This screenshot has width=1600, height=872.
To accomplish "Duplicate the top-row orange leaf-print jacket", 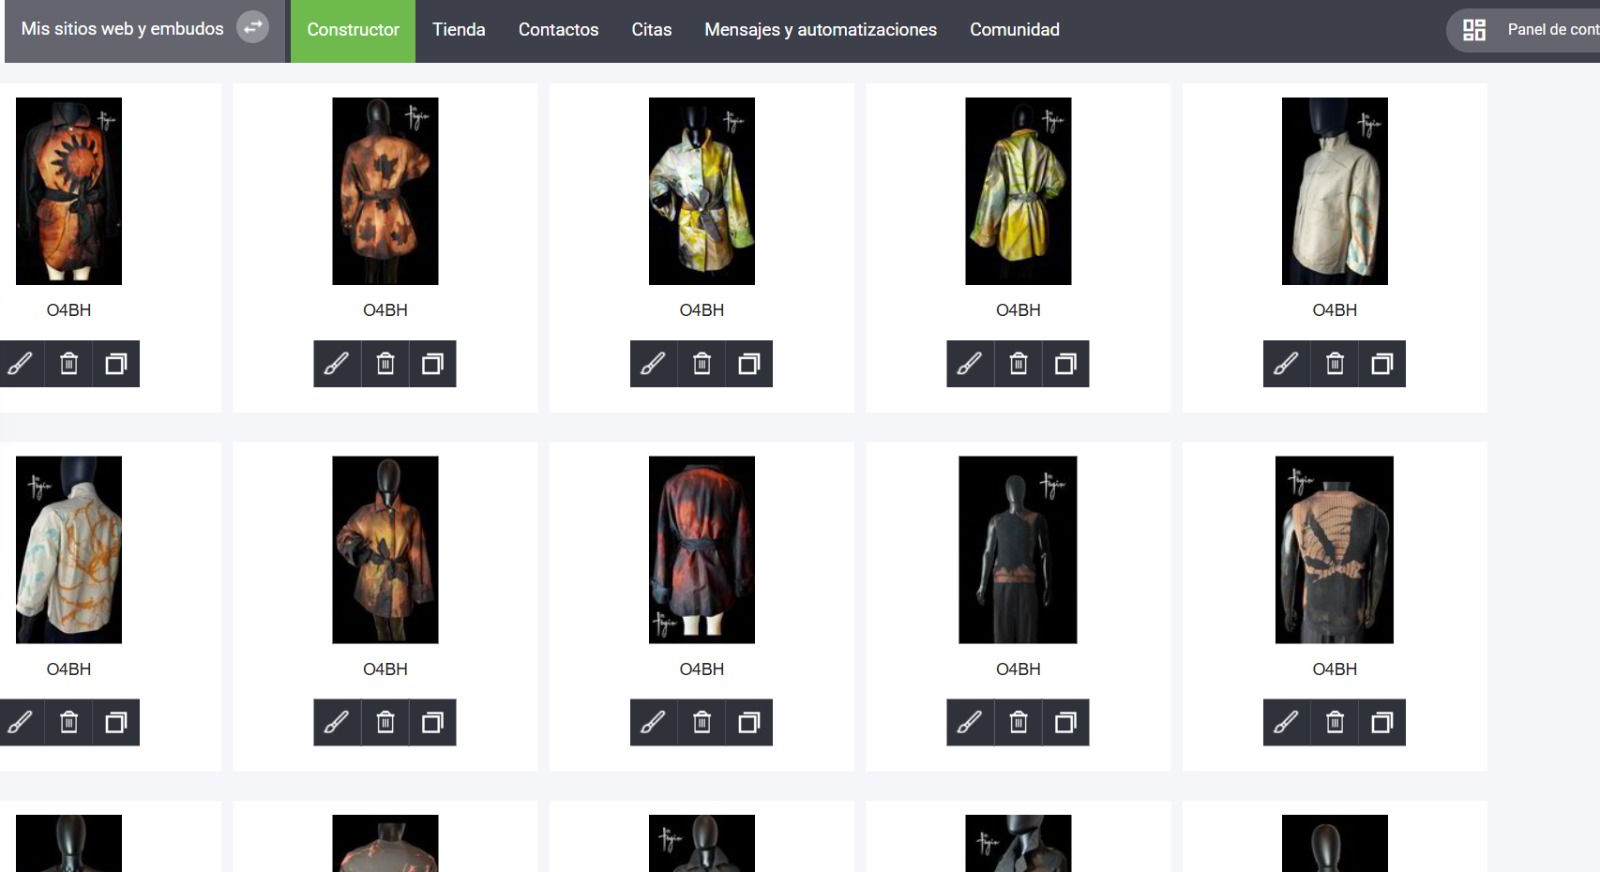I will click(432, 364).
